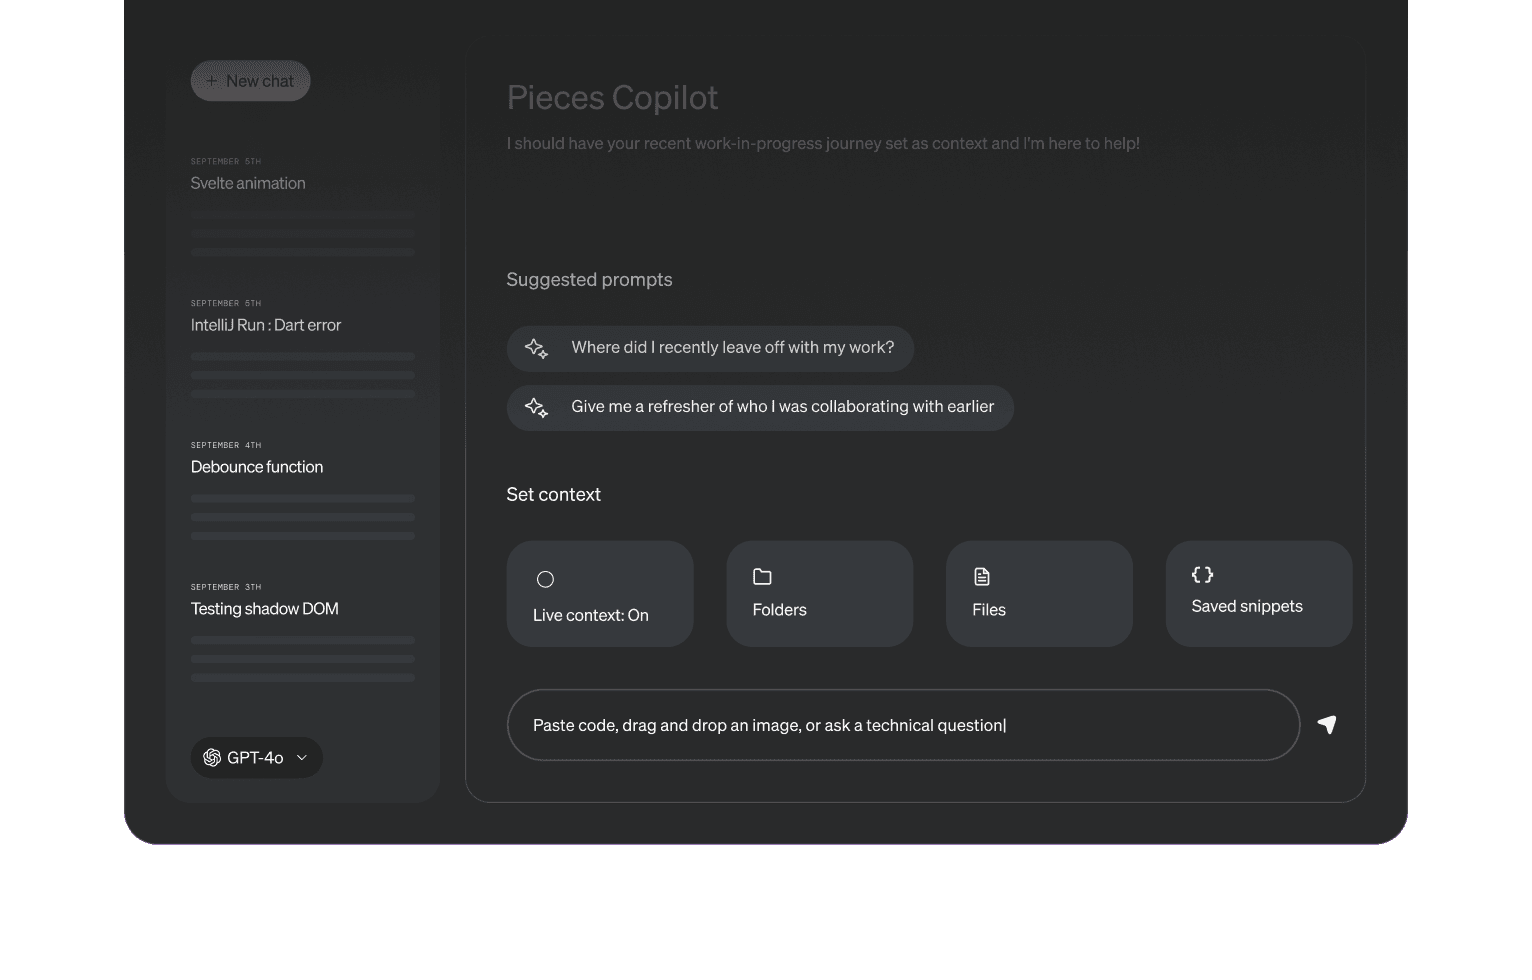The image size is (1532, 980).
Task: Click the OpenAI logo icon beside GPT-4o
Action: click(212, 758)
